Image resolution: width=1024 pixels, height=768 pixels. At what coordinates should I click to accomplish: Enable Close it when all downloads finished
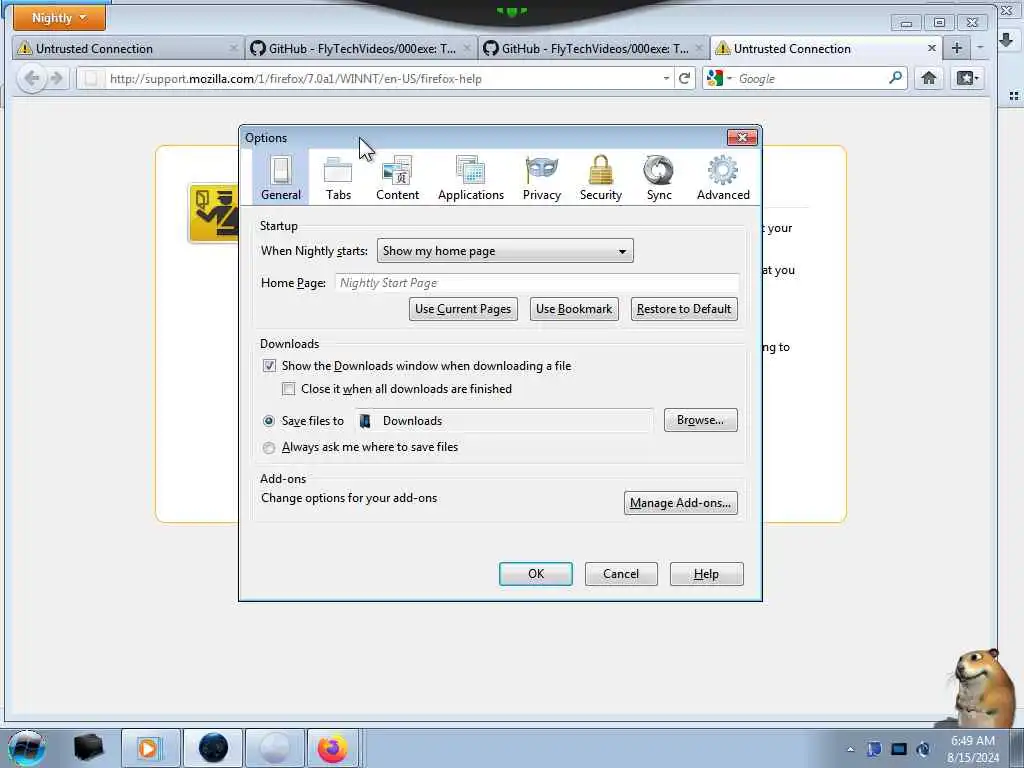point(289,389)
